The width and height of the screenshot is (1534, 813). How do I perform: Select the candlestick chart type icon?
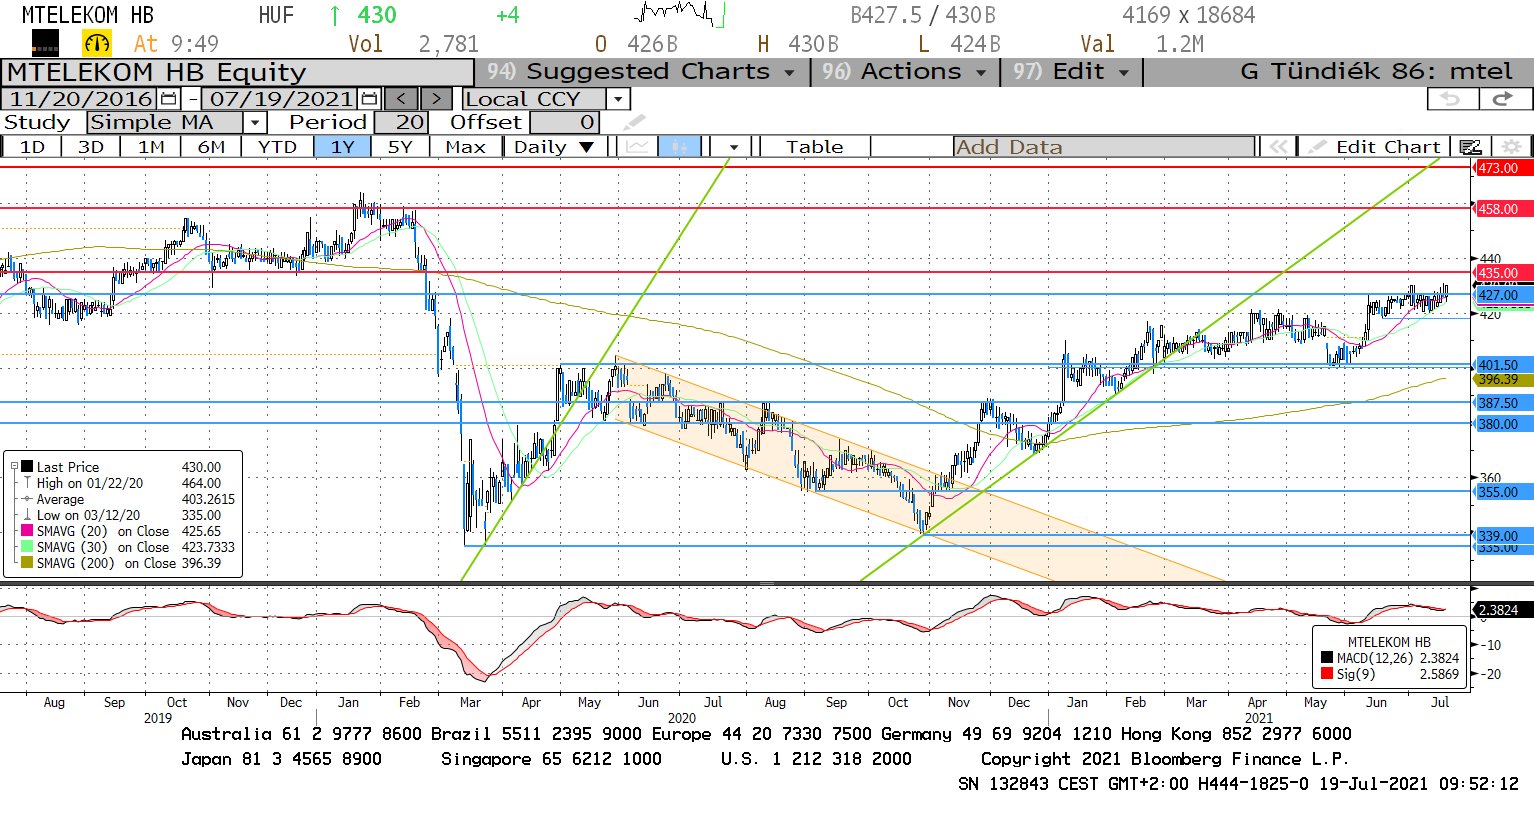680,147
